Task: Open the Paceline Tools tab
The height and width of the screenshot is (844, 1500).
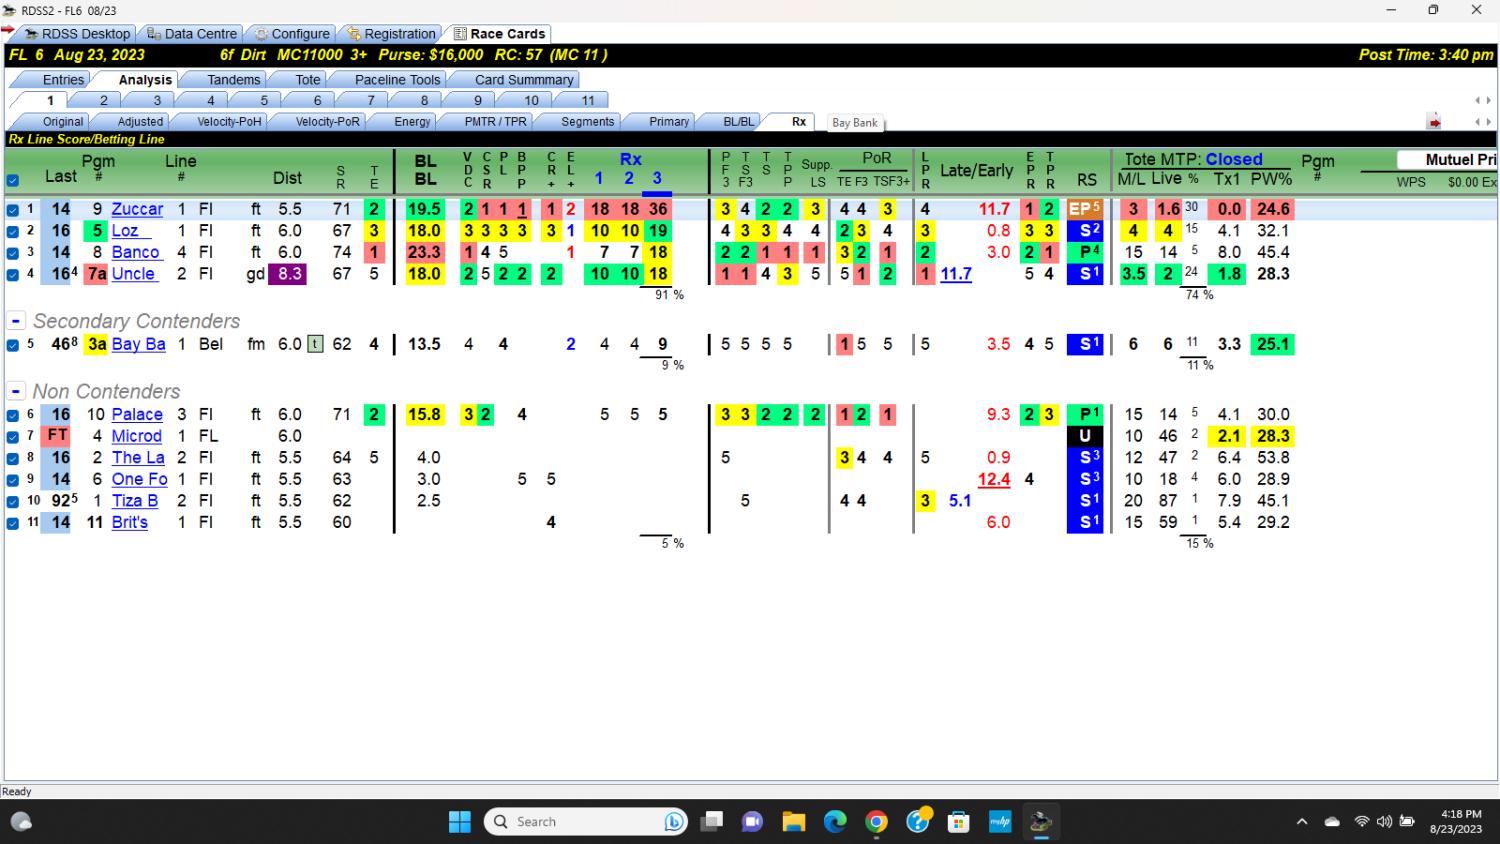Action: (397, 79)
